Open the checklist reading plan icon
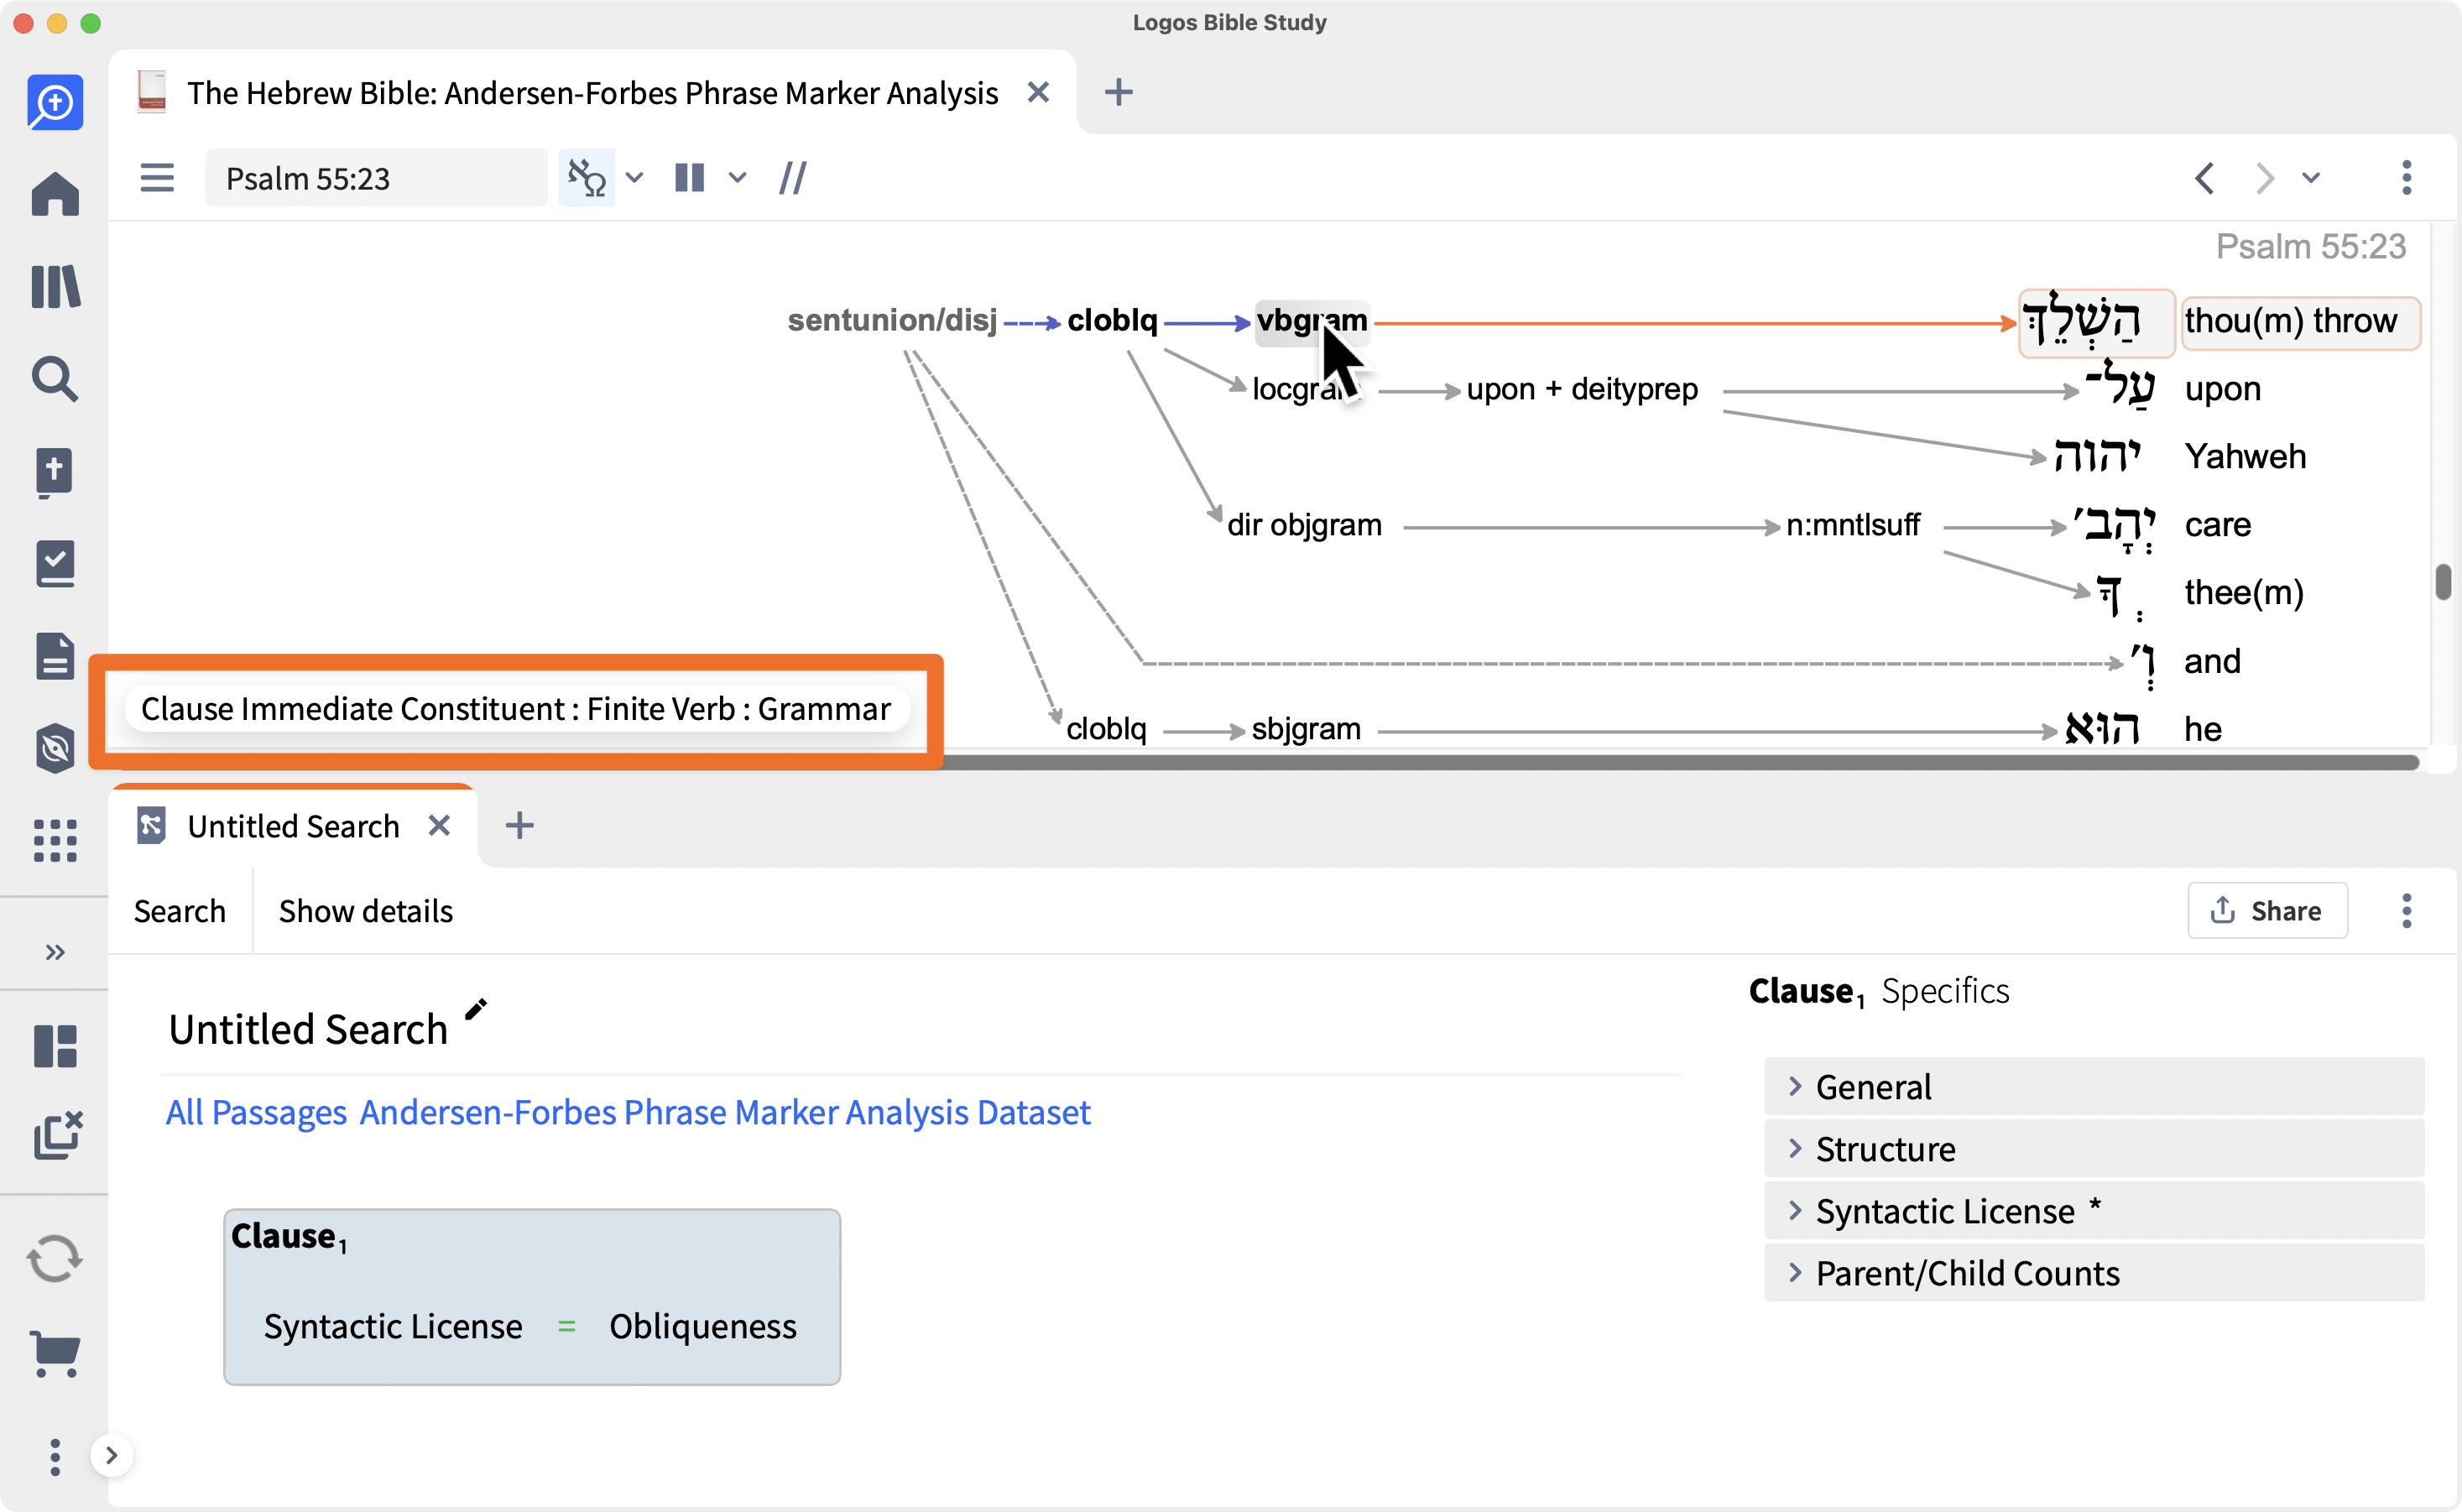This screenshot has width=2462, height=1512. click(x=55, y=564)
